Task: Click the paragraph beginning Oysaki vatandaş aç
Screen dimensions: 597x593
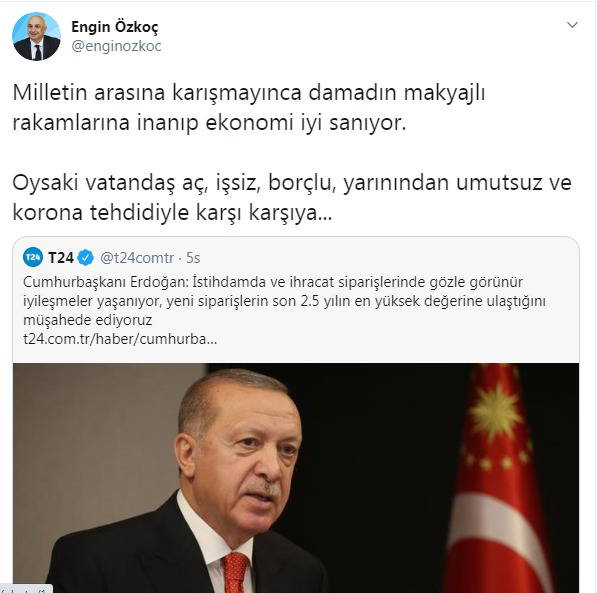Action: [292, 198]
